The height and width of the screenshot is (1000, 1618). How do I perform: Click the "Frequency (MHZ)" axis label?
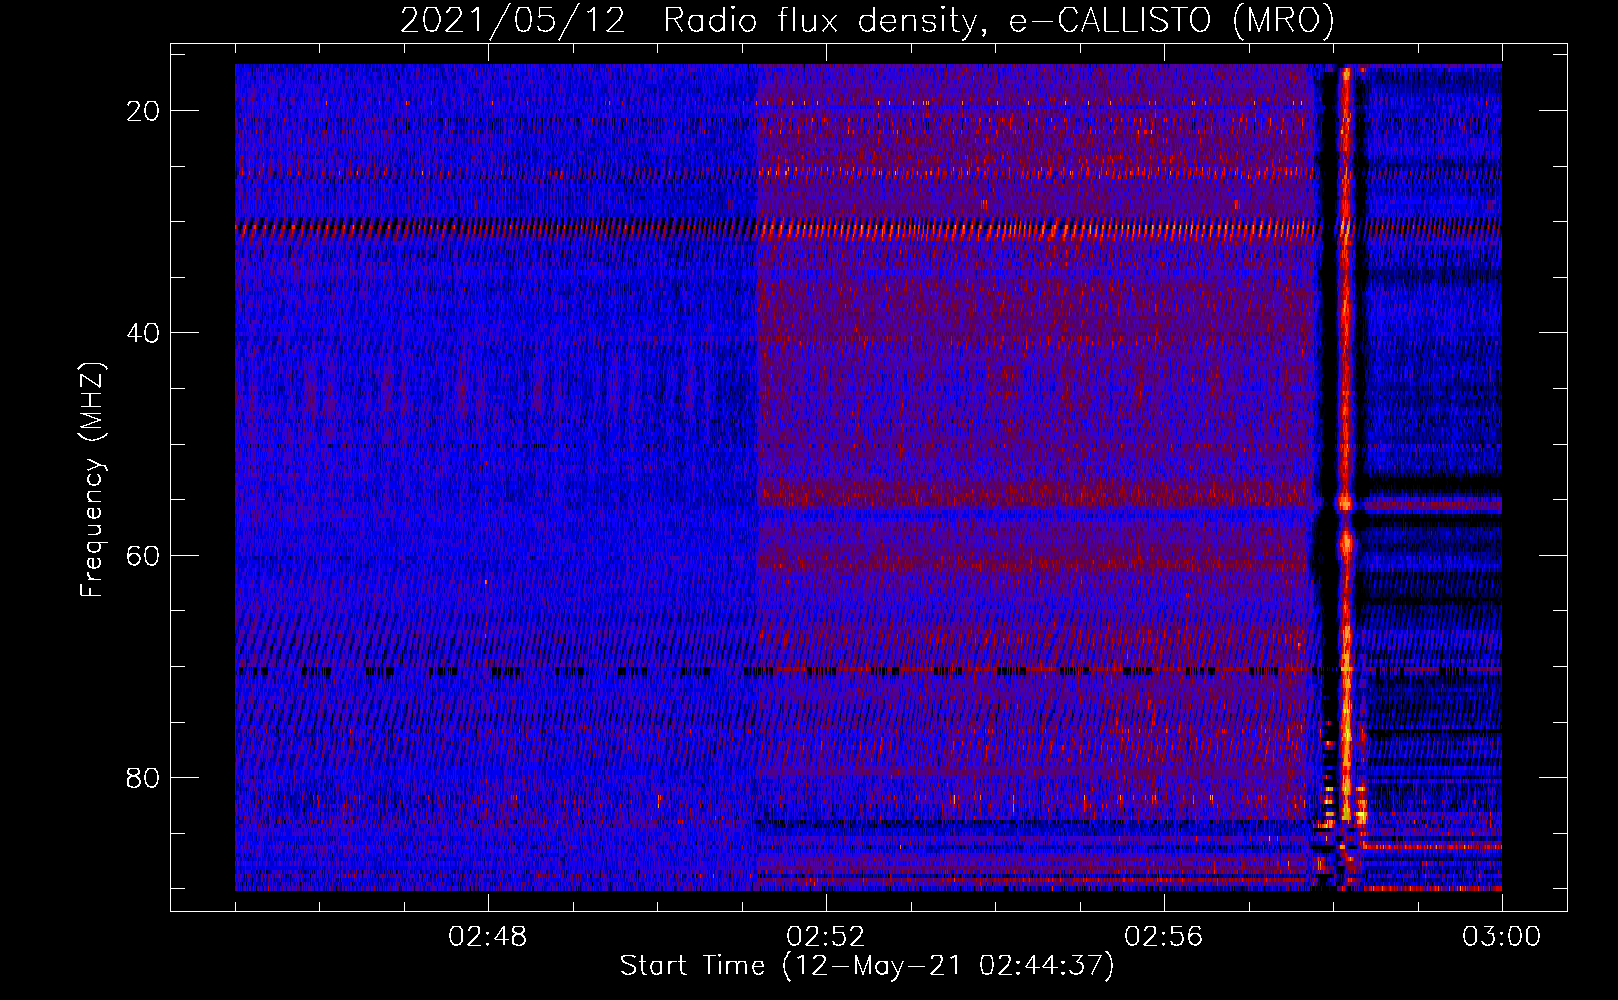[92, 480]
